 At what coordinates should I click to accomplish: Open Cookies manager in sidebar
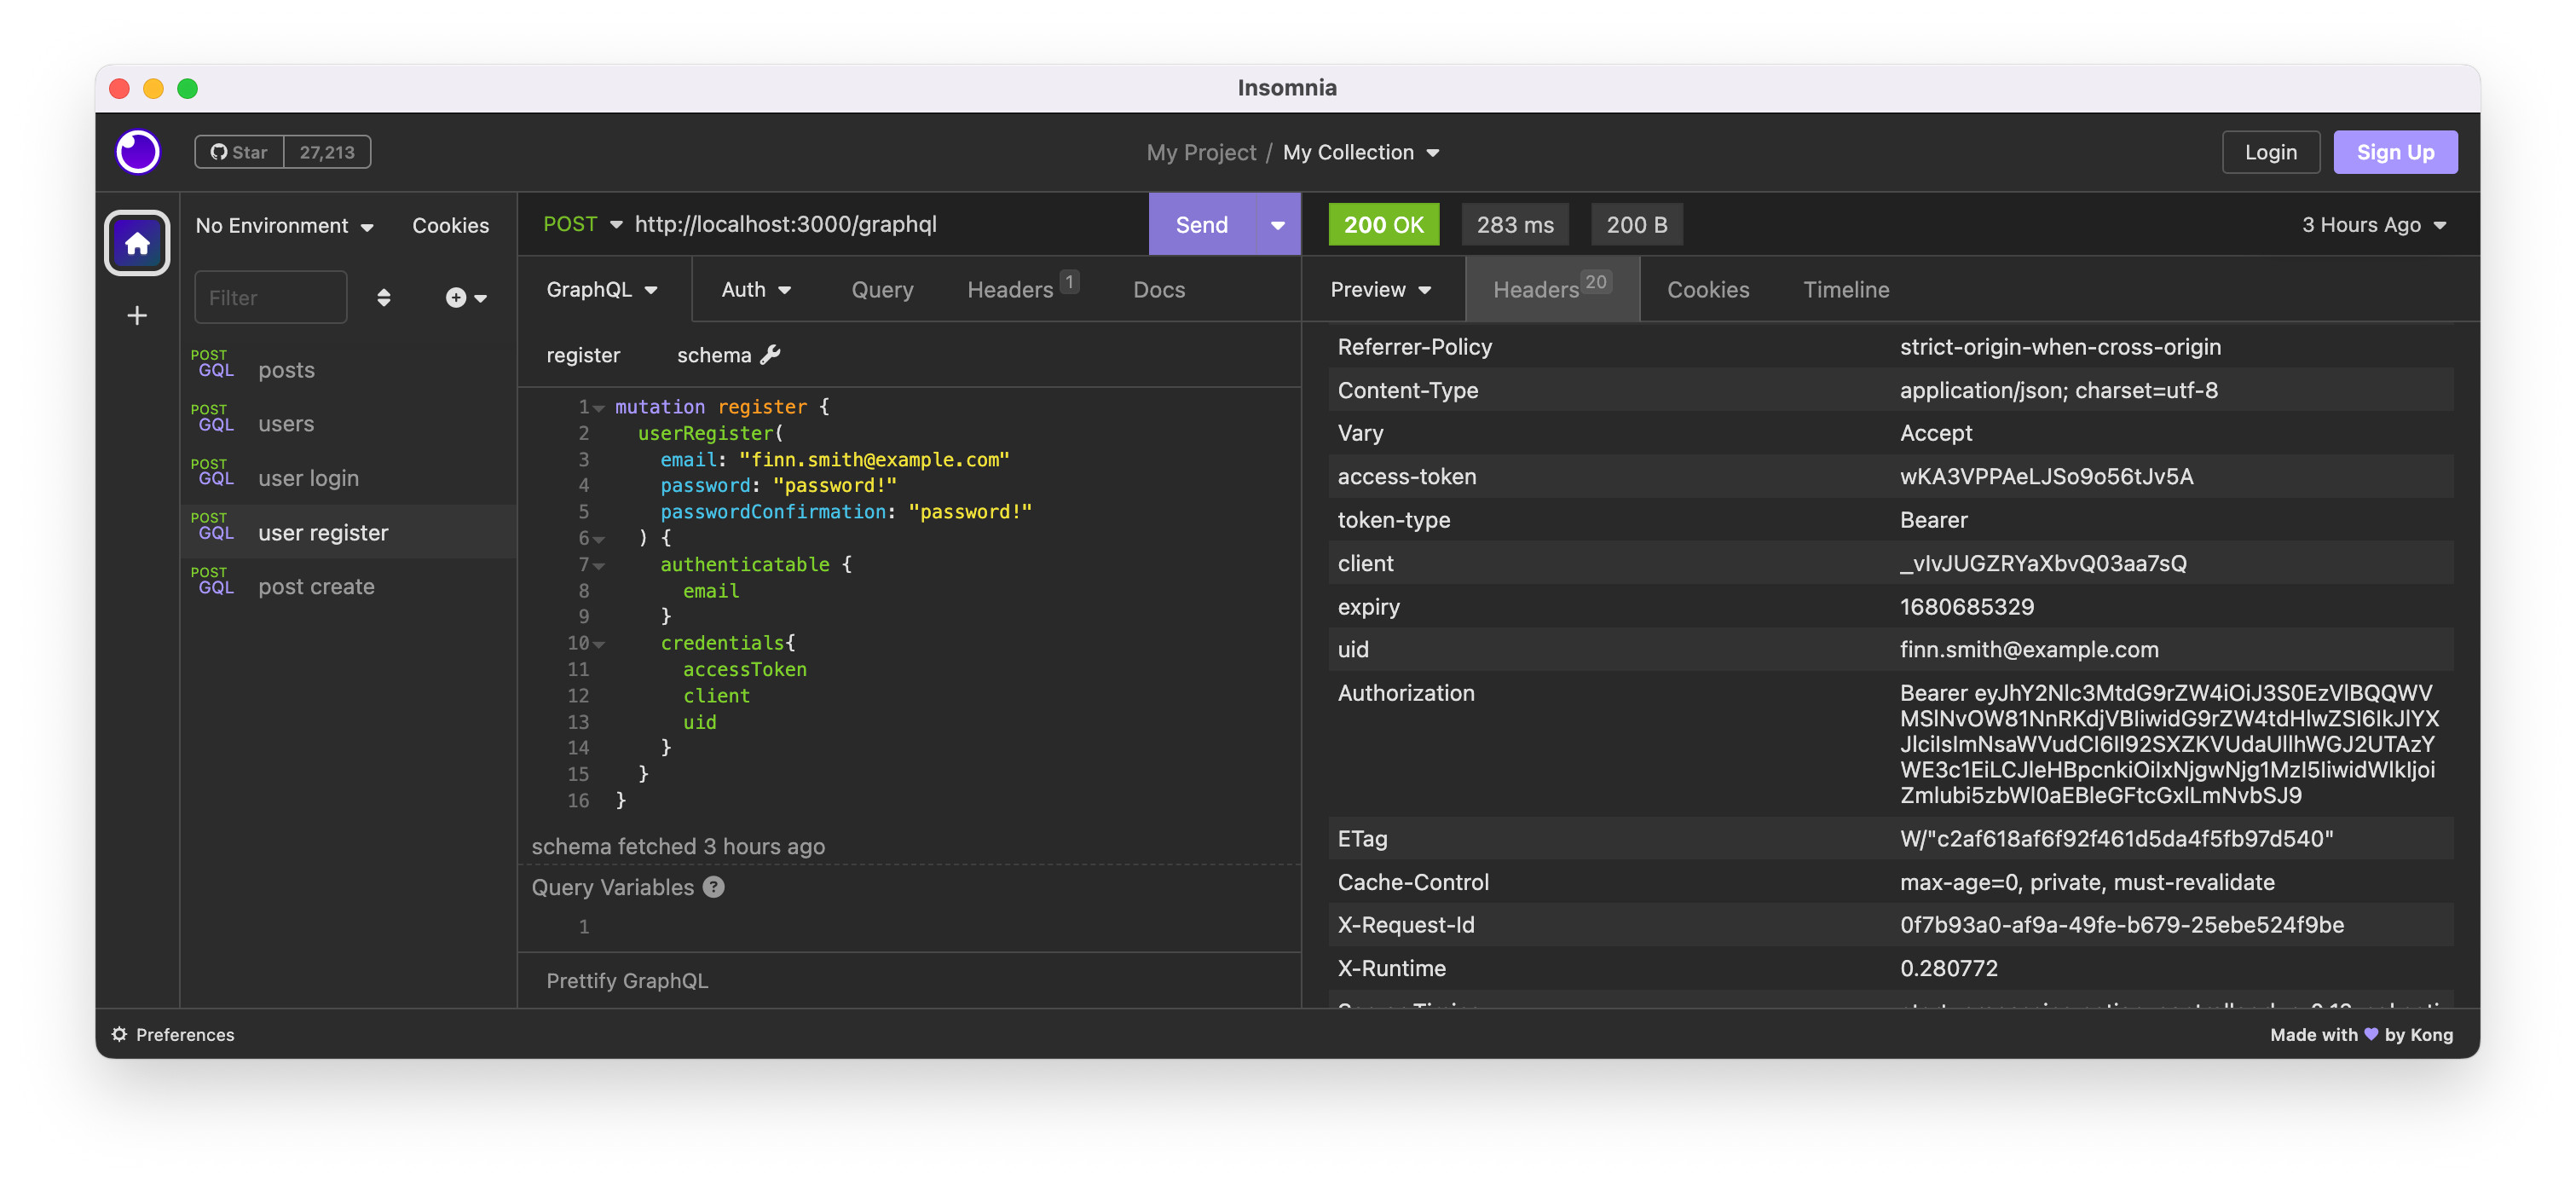450,225
